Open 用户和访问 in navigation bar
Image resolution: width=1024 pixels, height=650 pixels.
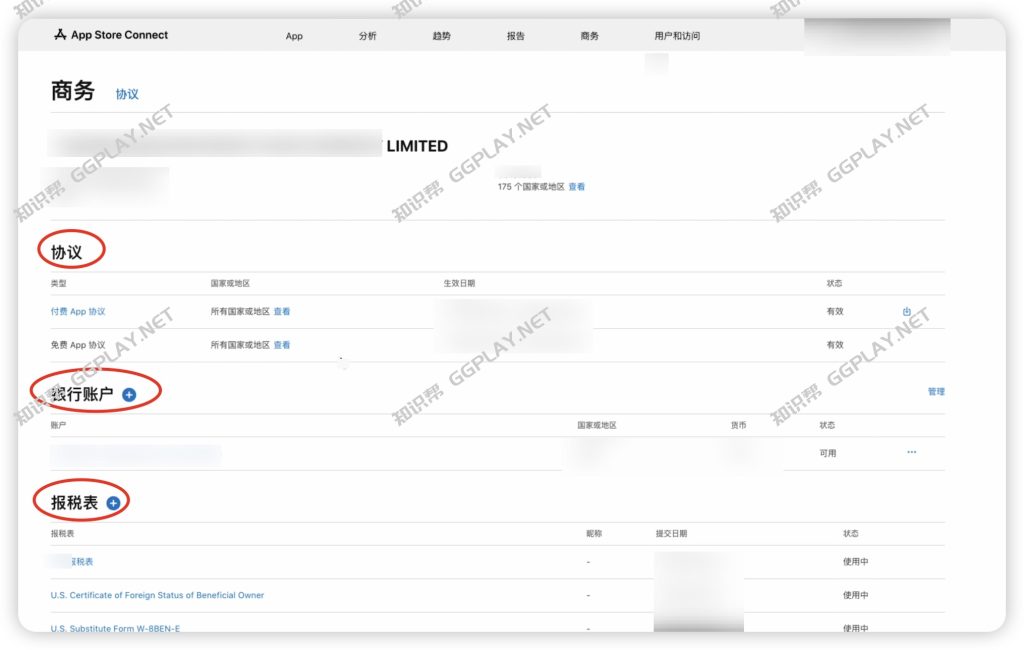[677, 36]
